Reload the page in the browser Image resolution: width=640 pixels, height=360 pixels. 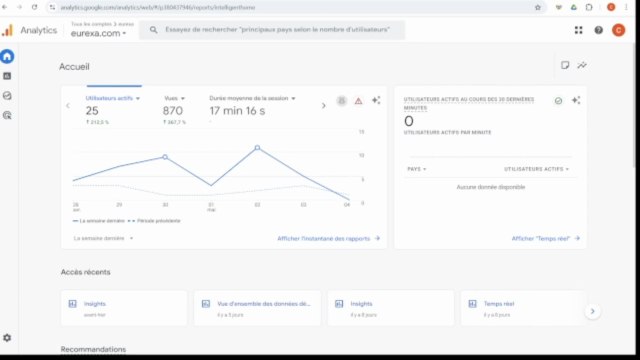click(x=34, y=7)
